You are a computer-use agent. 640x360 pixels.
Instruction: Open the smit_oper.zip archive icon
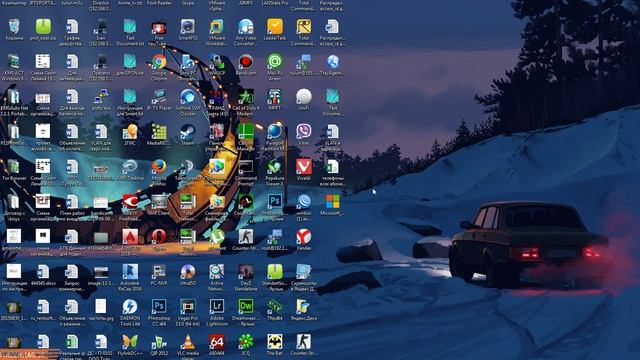pos(43,27)
